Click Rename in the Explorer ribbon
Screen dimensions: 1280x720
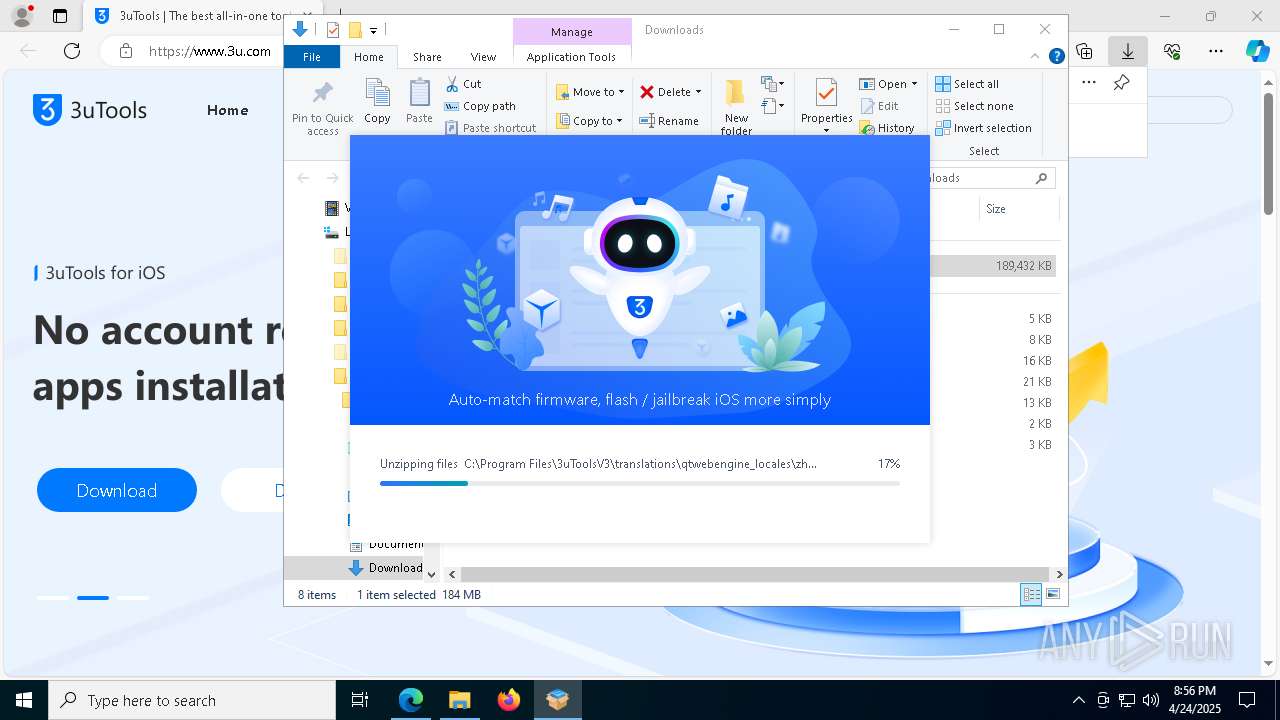click(x=669, y=121)
